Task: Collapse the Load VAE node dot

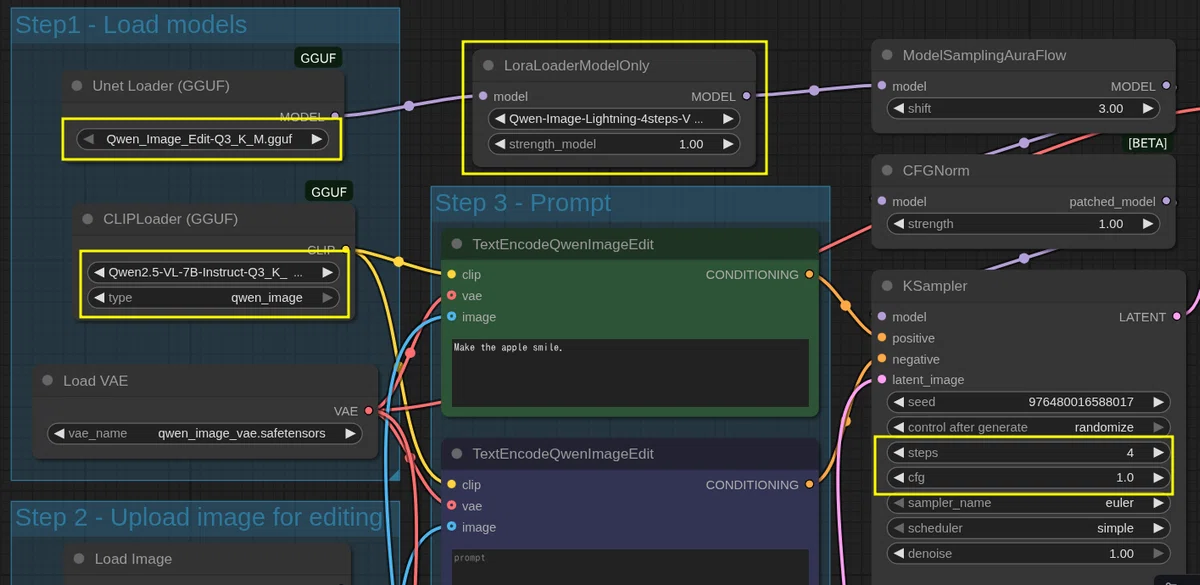Action: click(x=47, y=381)
